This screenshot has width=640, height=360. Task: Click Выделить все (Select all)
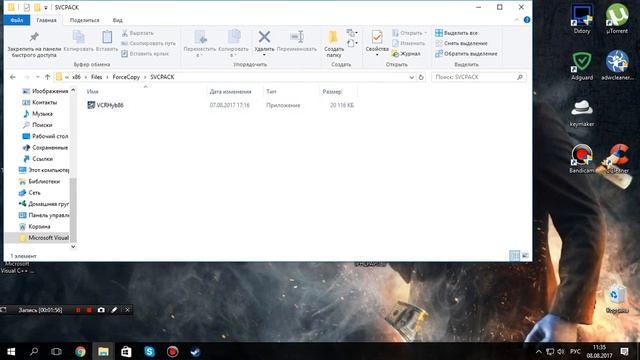coord(456,33)
